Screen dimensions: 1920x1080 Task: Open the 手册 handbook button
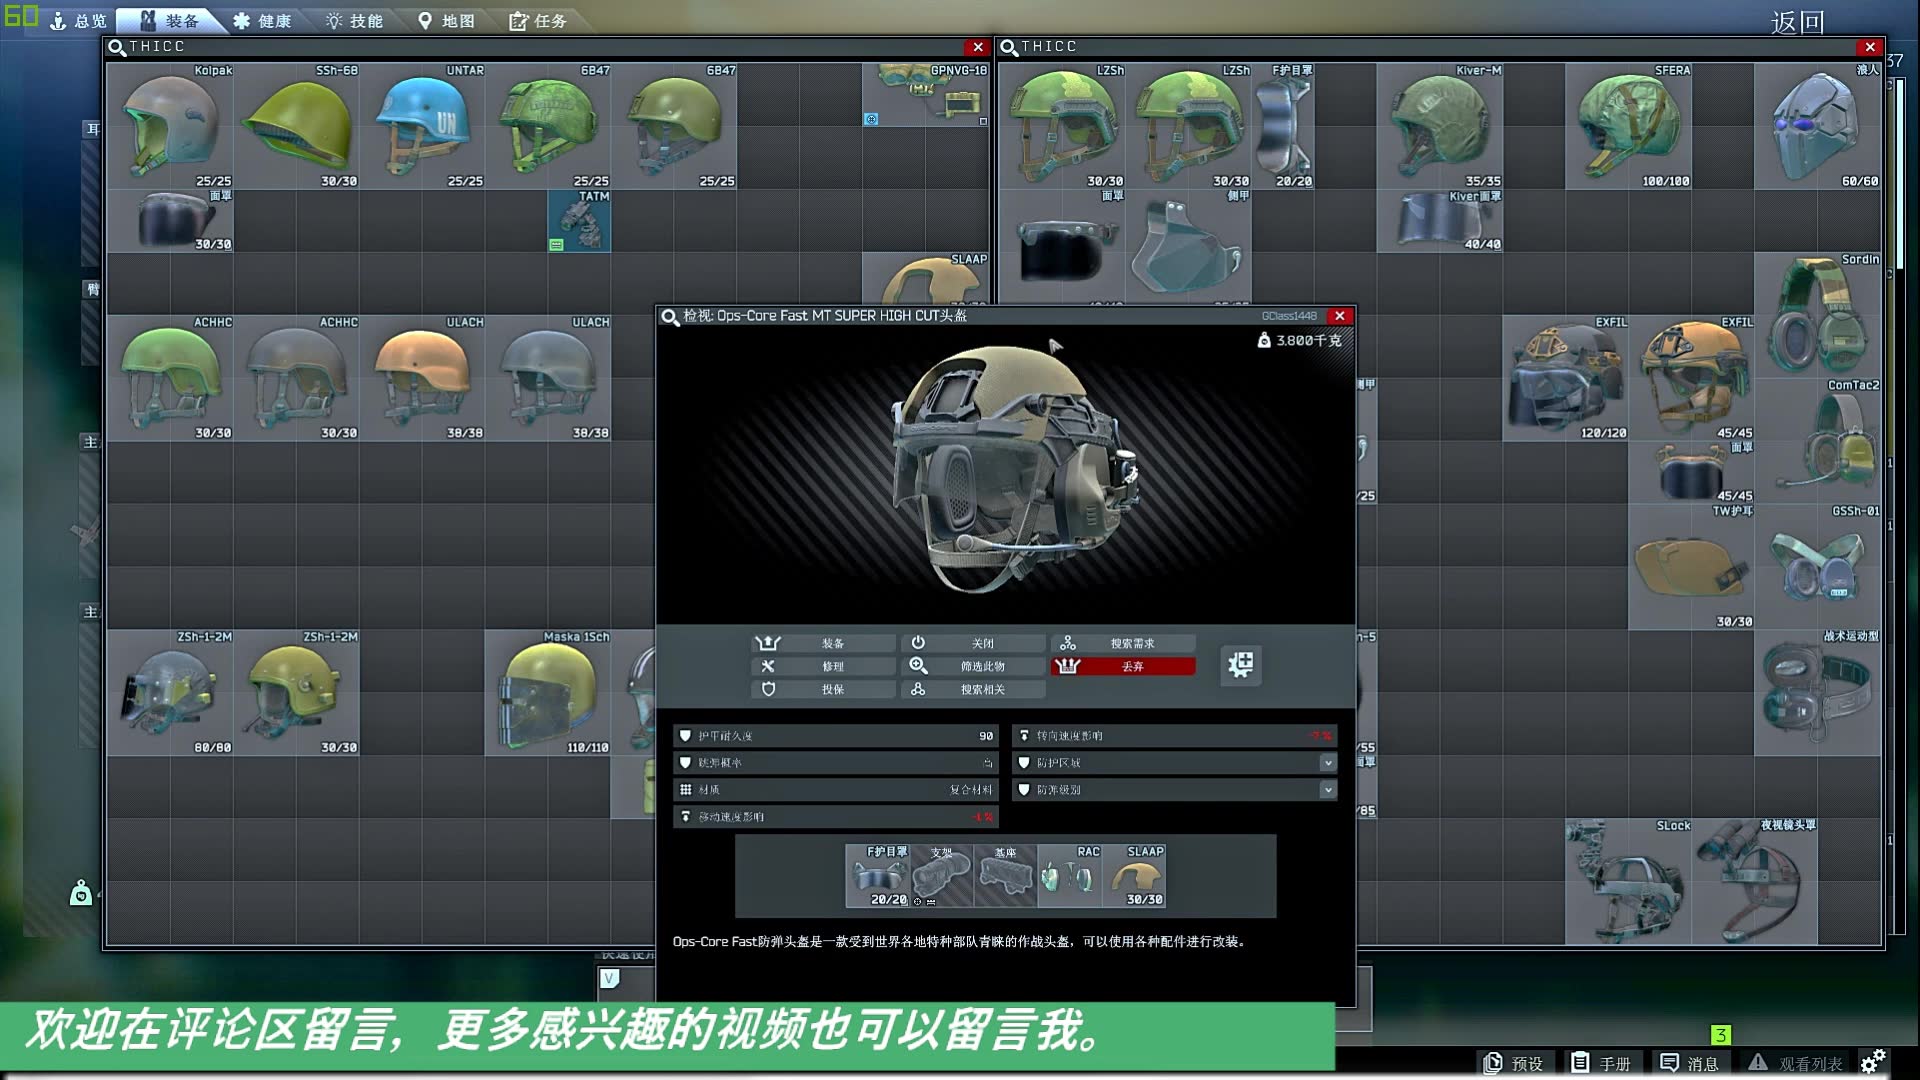pos(1600,1063)
